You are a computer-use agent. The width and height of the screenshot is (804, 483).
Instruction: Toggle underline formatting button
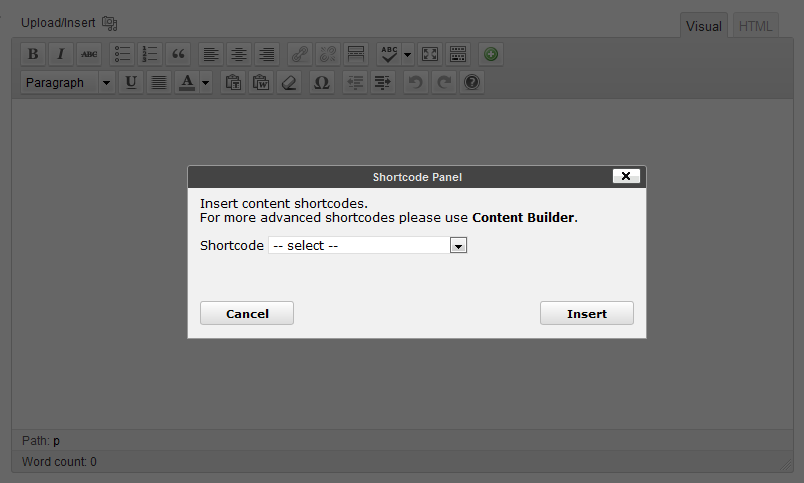[130, 83]
